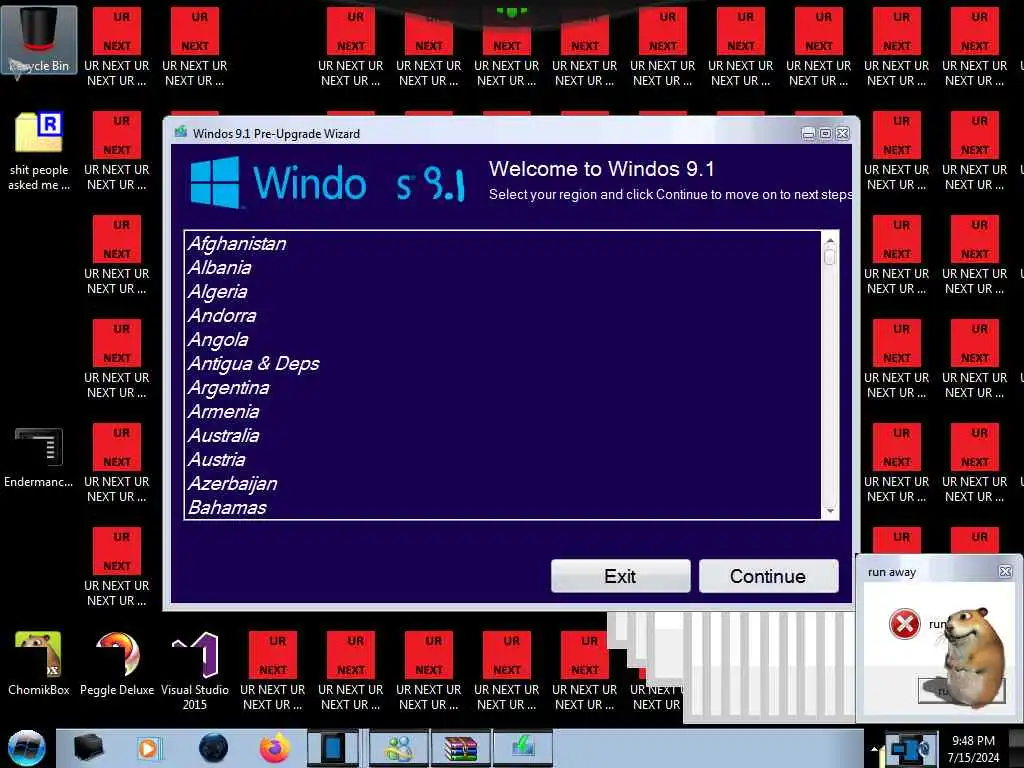Image resolution: width=1024 pixels, height=768 pixels.
Task: Open Firefox from the taskbar
Action: [275, 748]
